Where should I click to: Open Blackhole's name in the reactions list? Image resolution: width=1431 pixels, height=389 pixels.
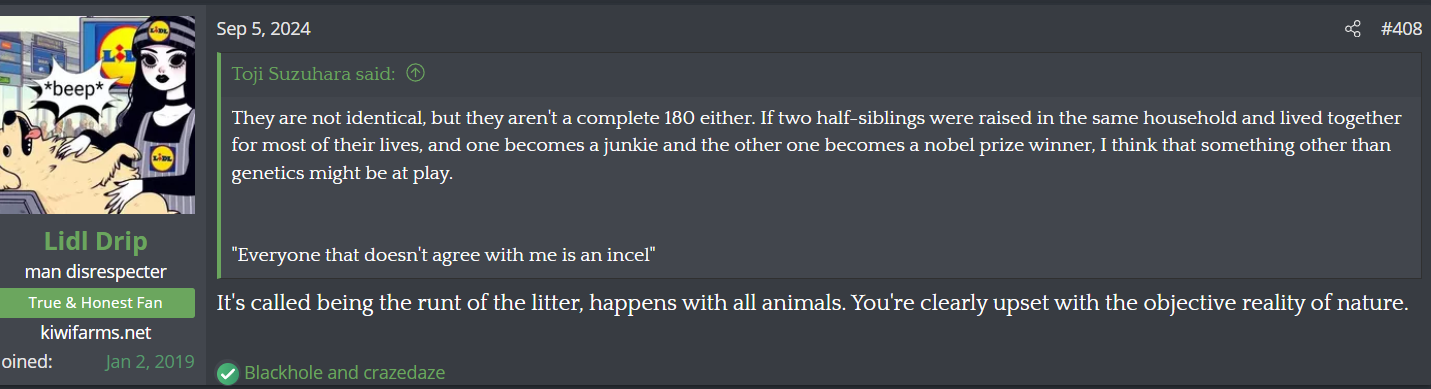[x=285, y=373]
